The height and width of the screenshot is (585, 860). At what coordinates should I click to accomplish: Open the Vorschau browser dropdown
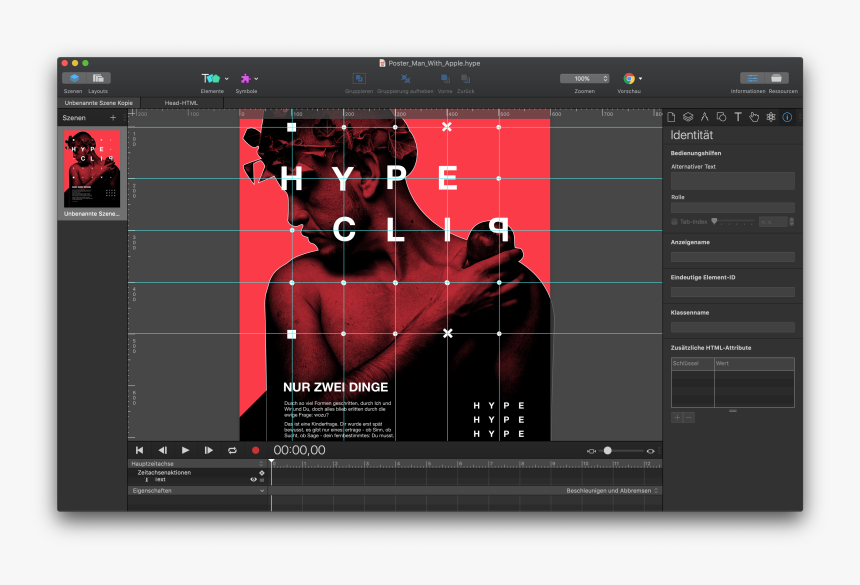(x=631, y=78)
